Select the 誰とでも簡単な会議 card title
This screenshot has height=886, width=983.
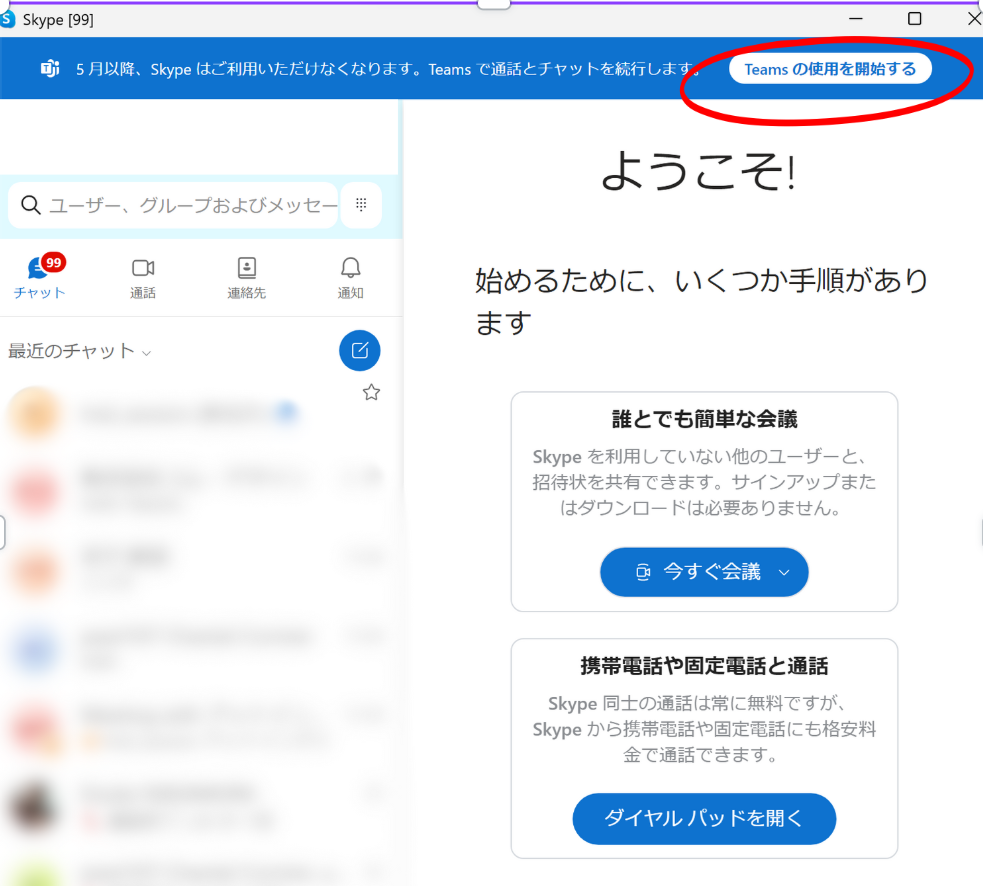705,419
